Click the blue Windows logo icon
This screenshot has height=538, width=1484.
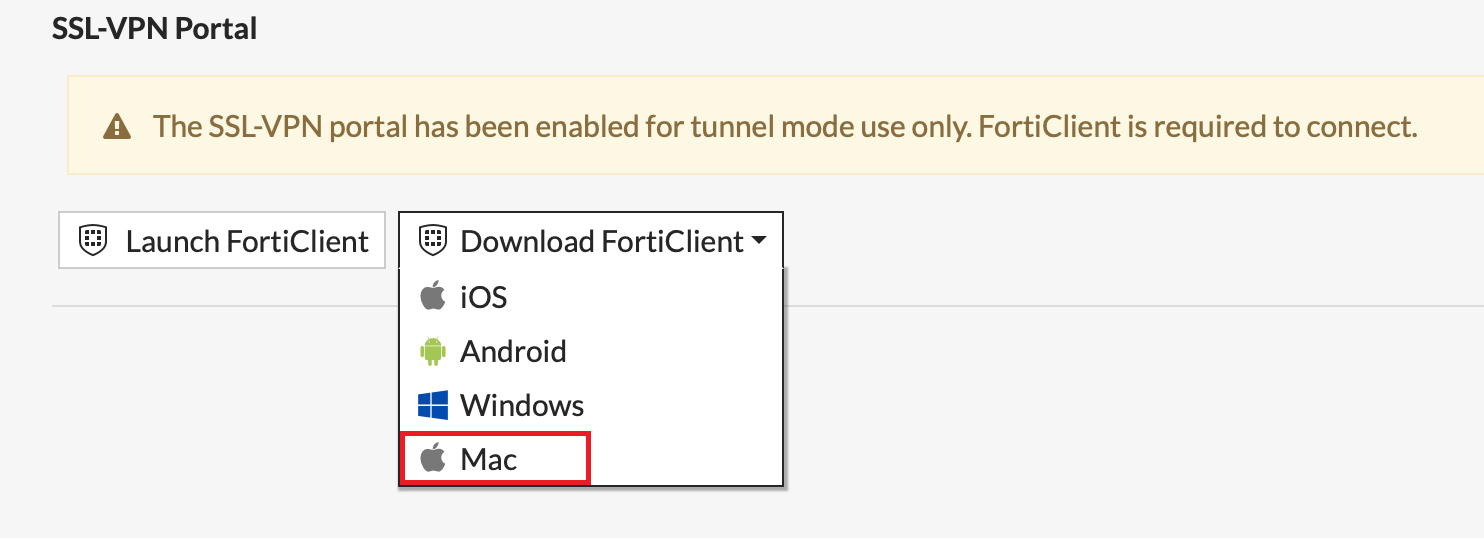coord(432,405)
